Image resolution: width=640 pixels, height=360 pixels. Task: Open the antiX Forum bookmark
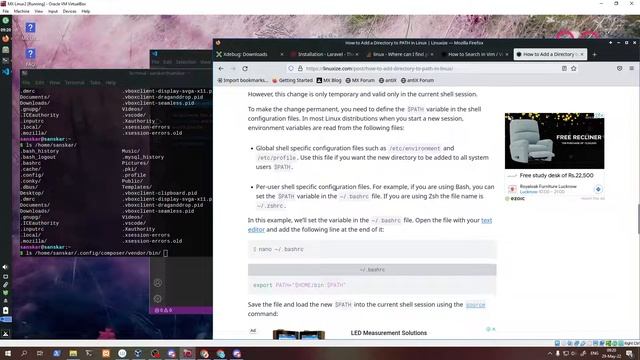[x=417, y=80]
